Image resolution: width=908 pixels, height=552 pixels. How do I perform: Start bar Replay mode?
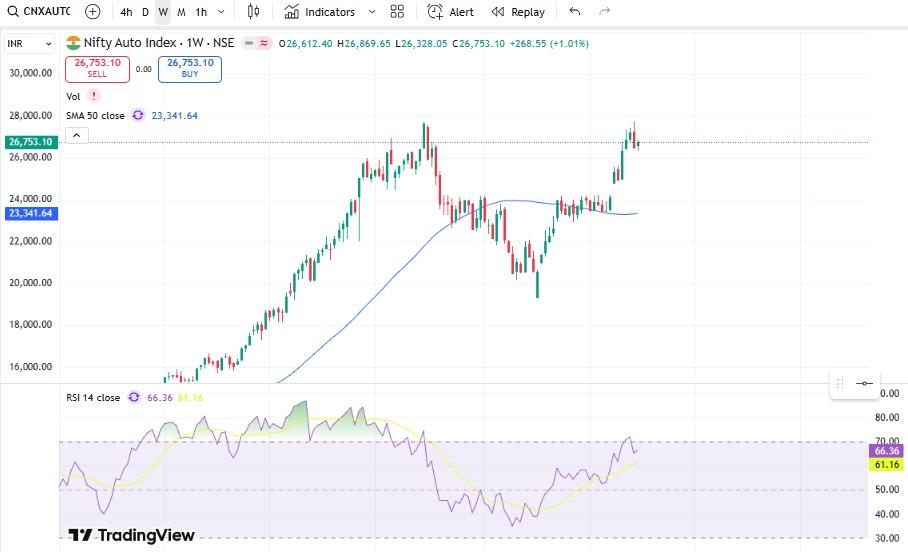click(518, 12)
